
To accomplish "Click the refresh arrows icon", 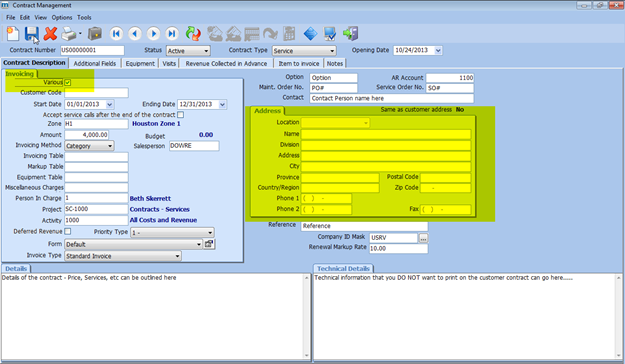I will pos(193,34).
